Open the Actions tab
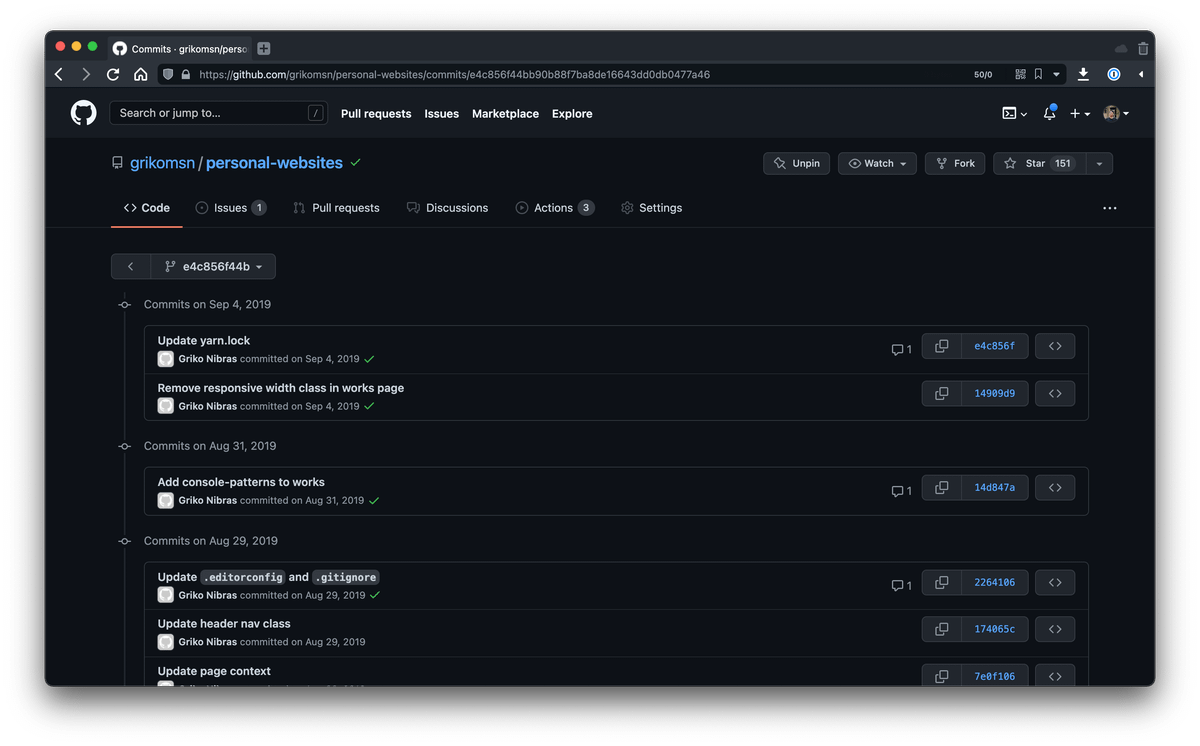1200x746 pixels. coord(555,208)
